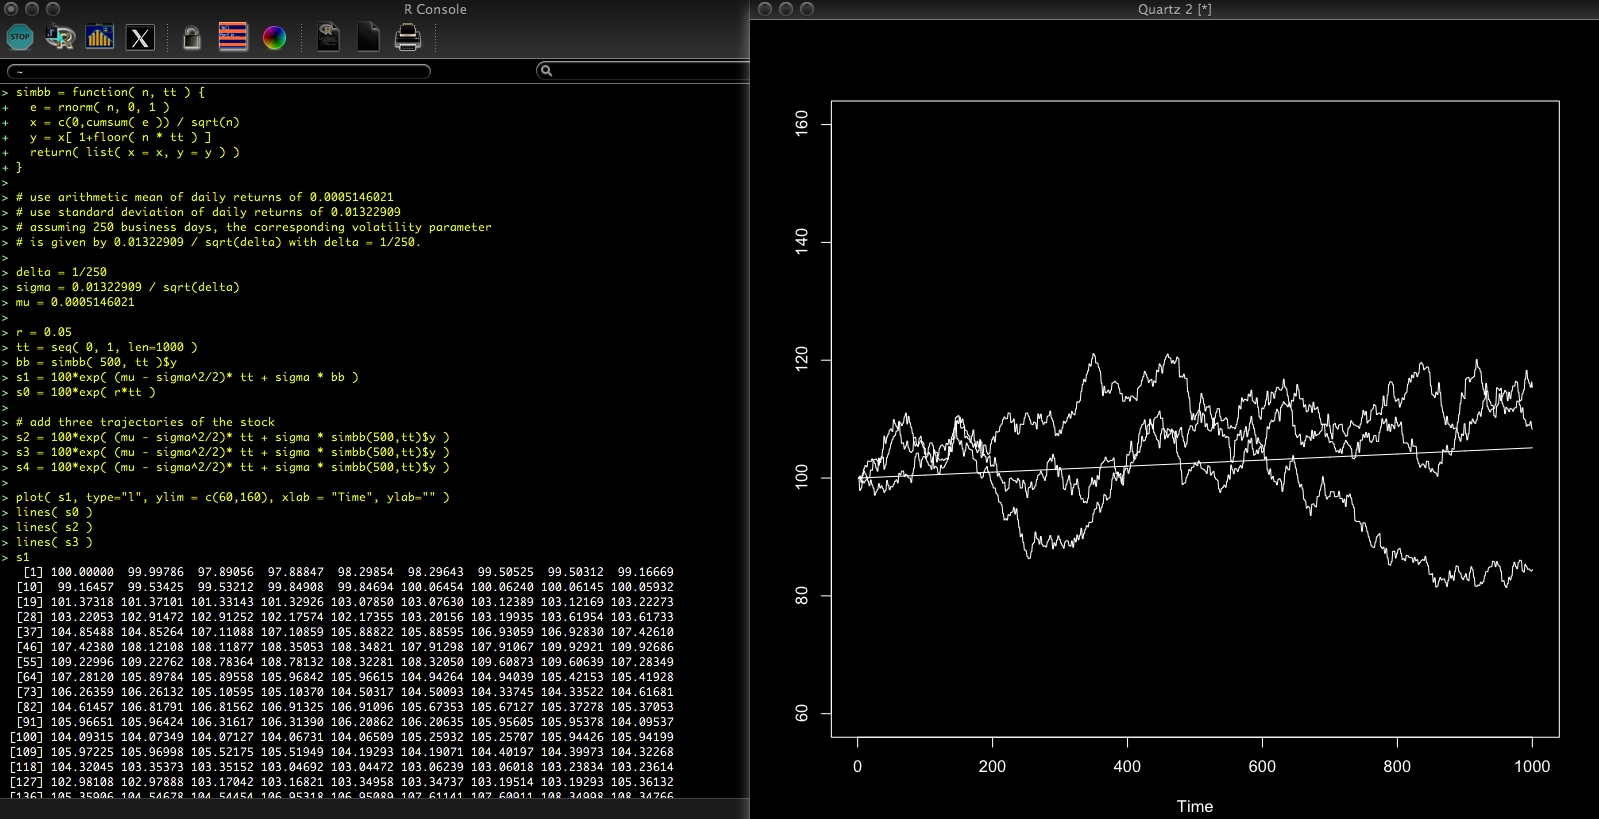Open a new Quartz device via bar-chart icon

[100, 38]
